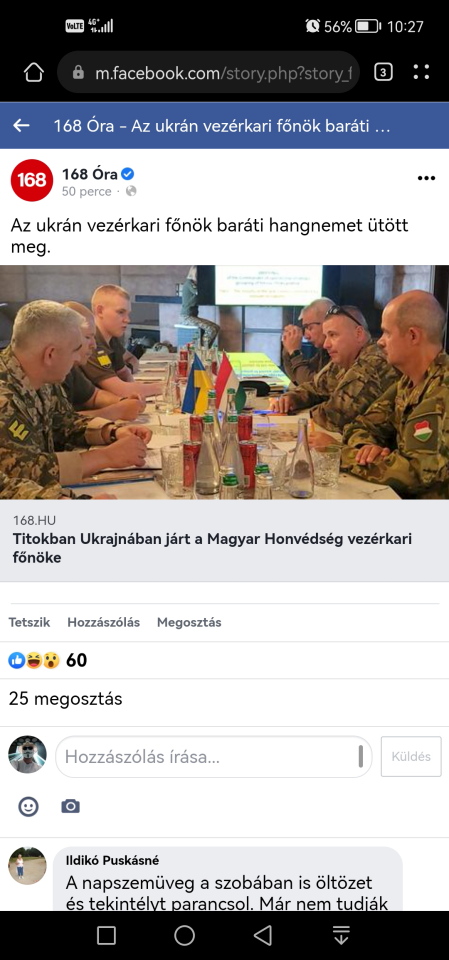
Task: Open the browser four-dot menu
Action: tap(421, 73)
